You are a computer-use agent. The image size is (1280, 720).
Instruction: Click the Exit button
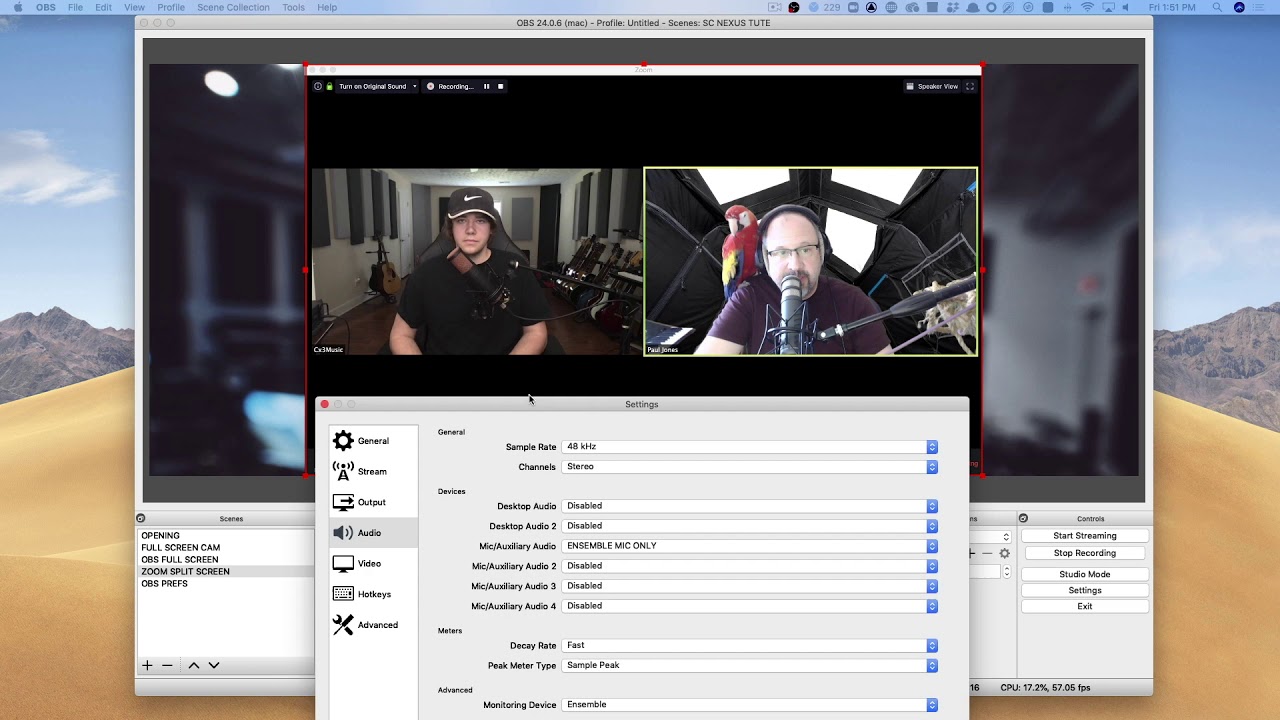1084,607
